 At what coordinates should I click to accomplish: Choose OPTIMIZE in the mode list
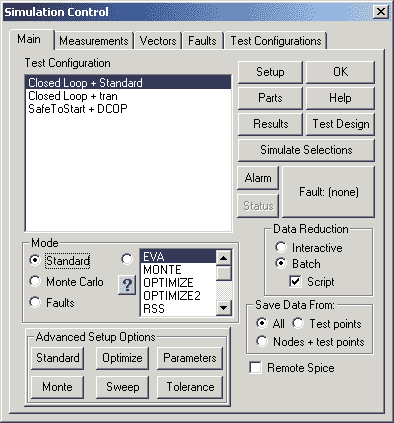click(178, 283)
